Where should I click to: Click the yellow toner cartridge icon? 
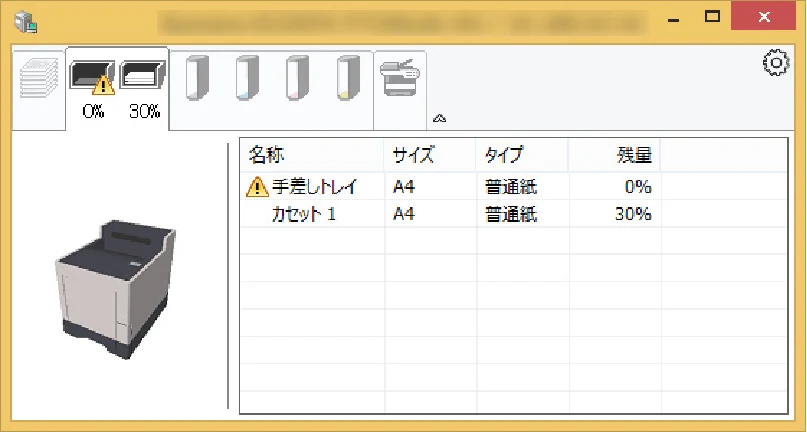pos(348,78)
